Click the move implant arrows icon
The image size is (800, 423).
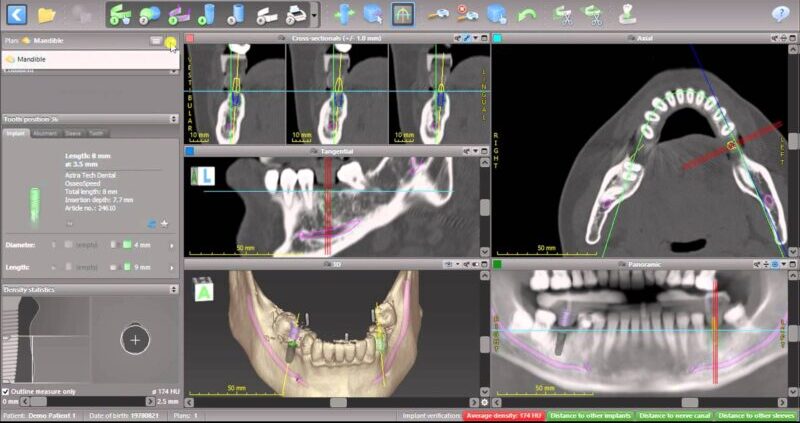(344, 15)
